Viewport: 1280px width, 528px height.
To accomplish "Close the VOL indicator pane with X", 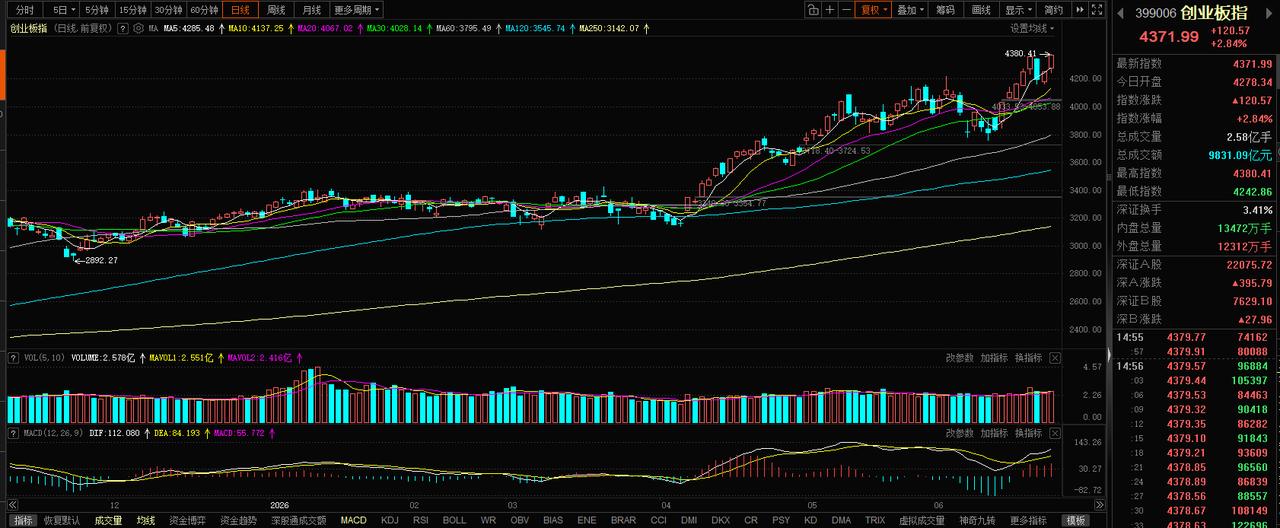I will 1055,357.
